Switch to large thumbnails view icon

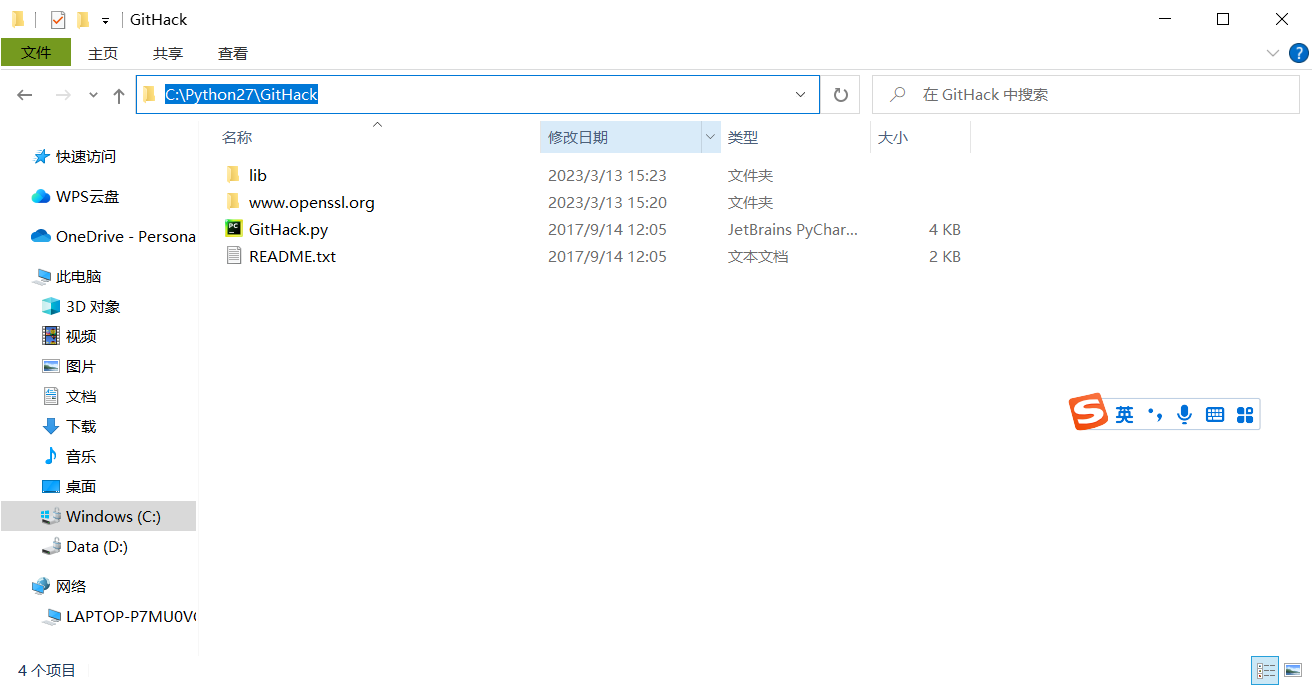coord(1293,670)
